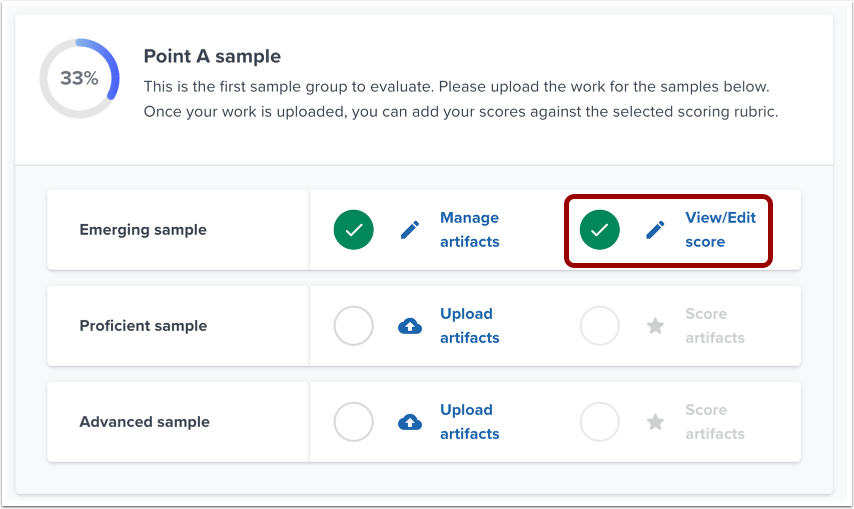Click green checkmark next to View/Edit score
854x509 pixels.
coord(600,230)
